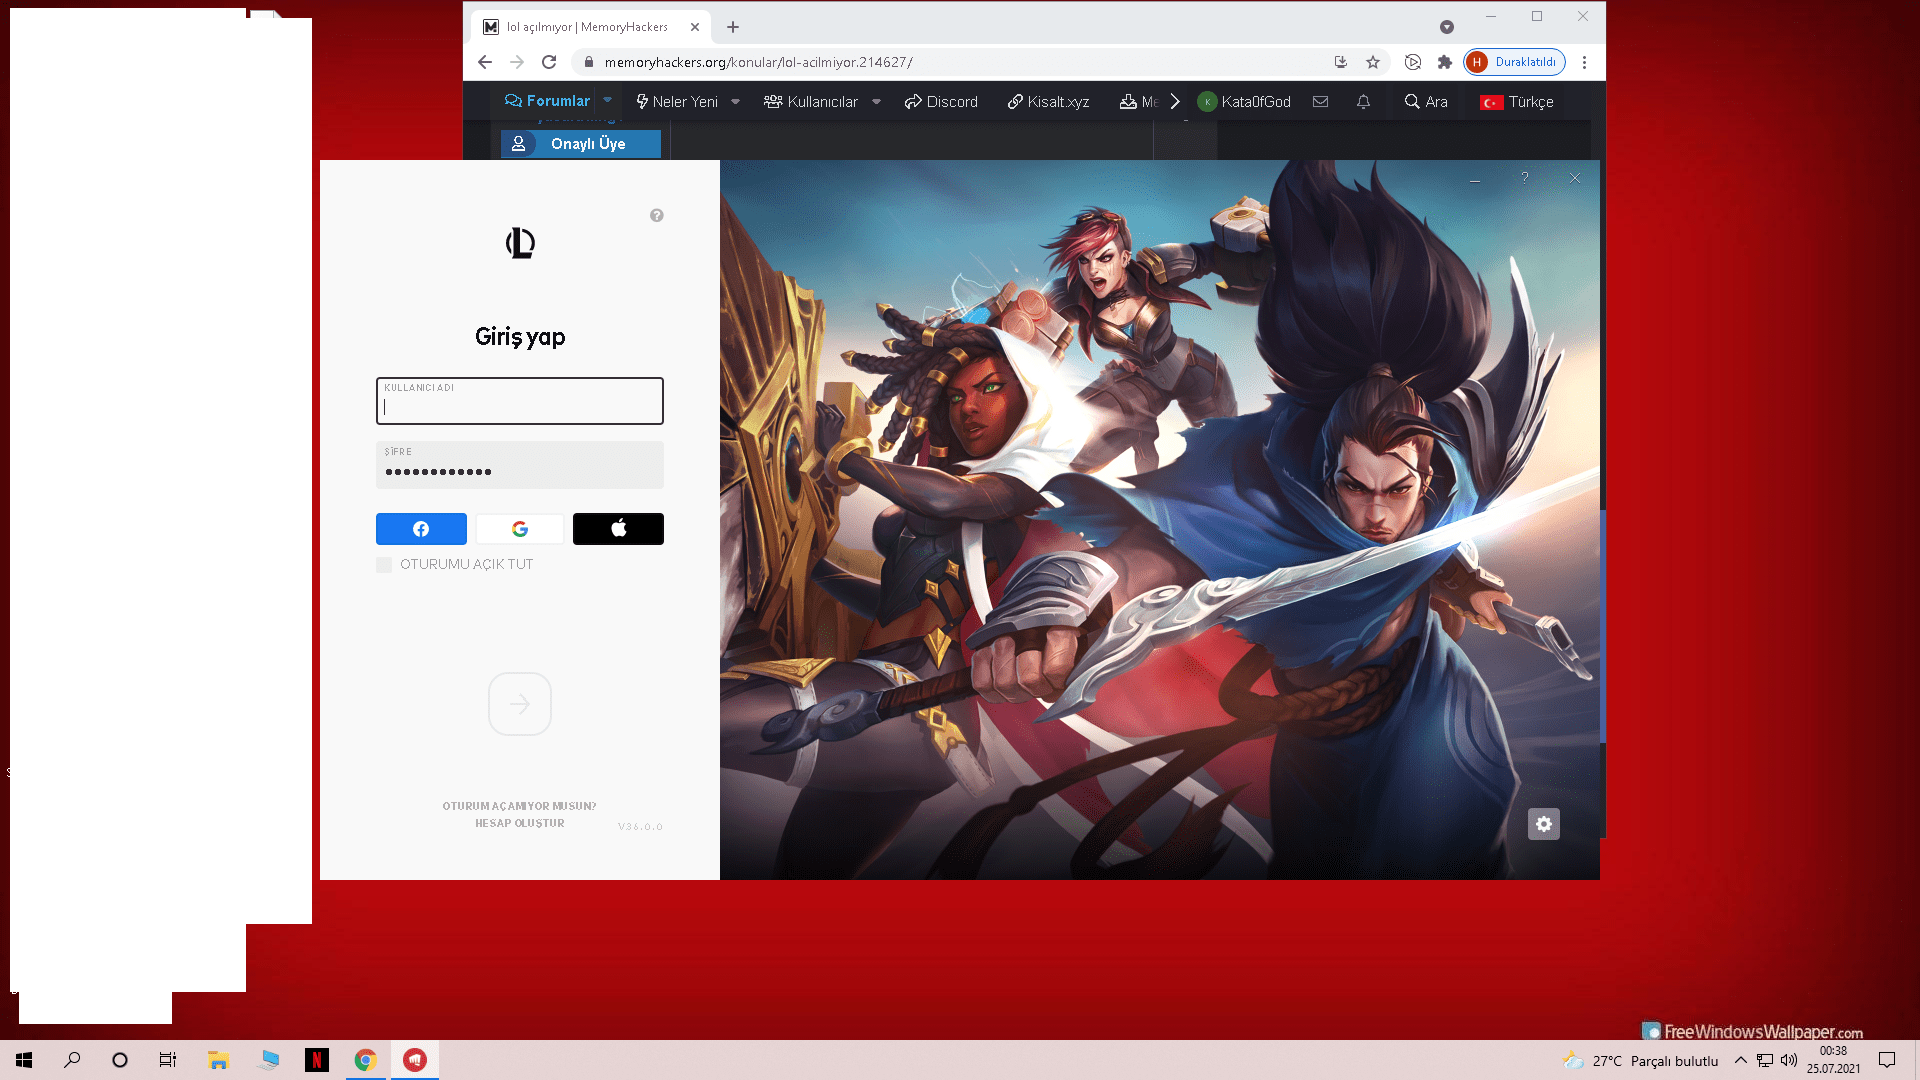Open forum inbox envelope icon
This screenshot has height=1080, width=1920.
(x=1320, y=101)
